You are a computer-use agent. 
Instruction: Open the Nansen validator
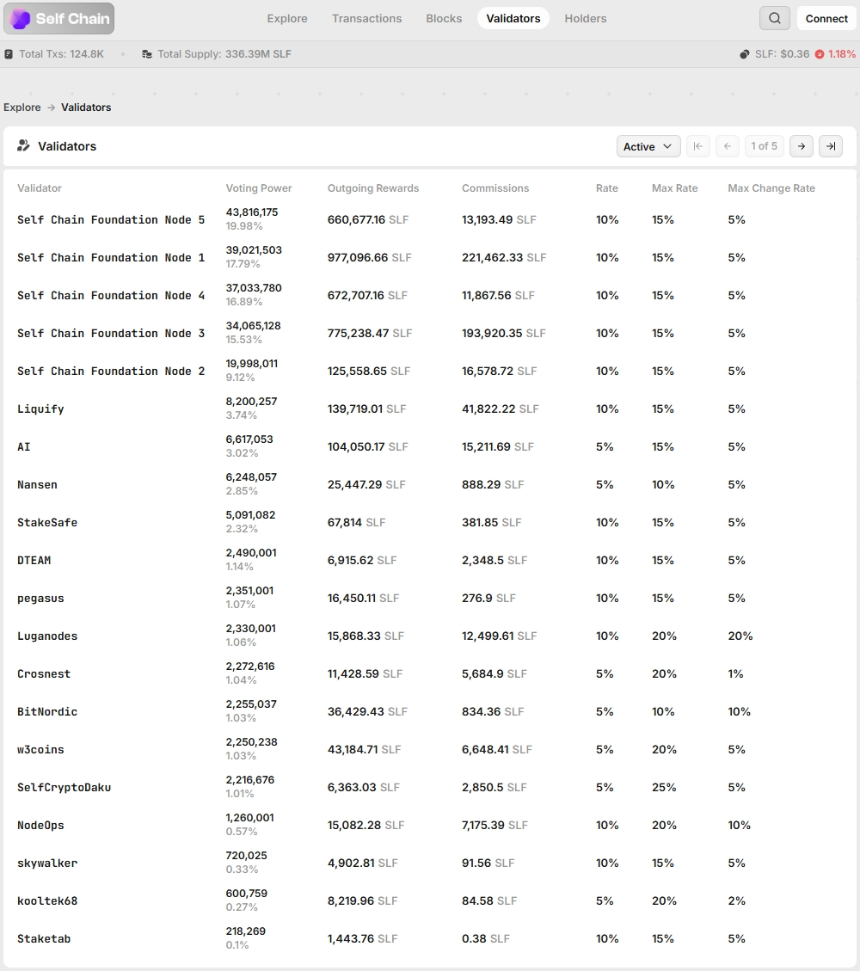37,485
